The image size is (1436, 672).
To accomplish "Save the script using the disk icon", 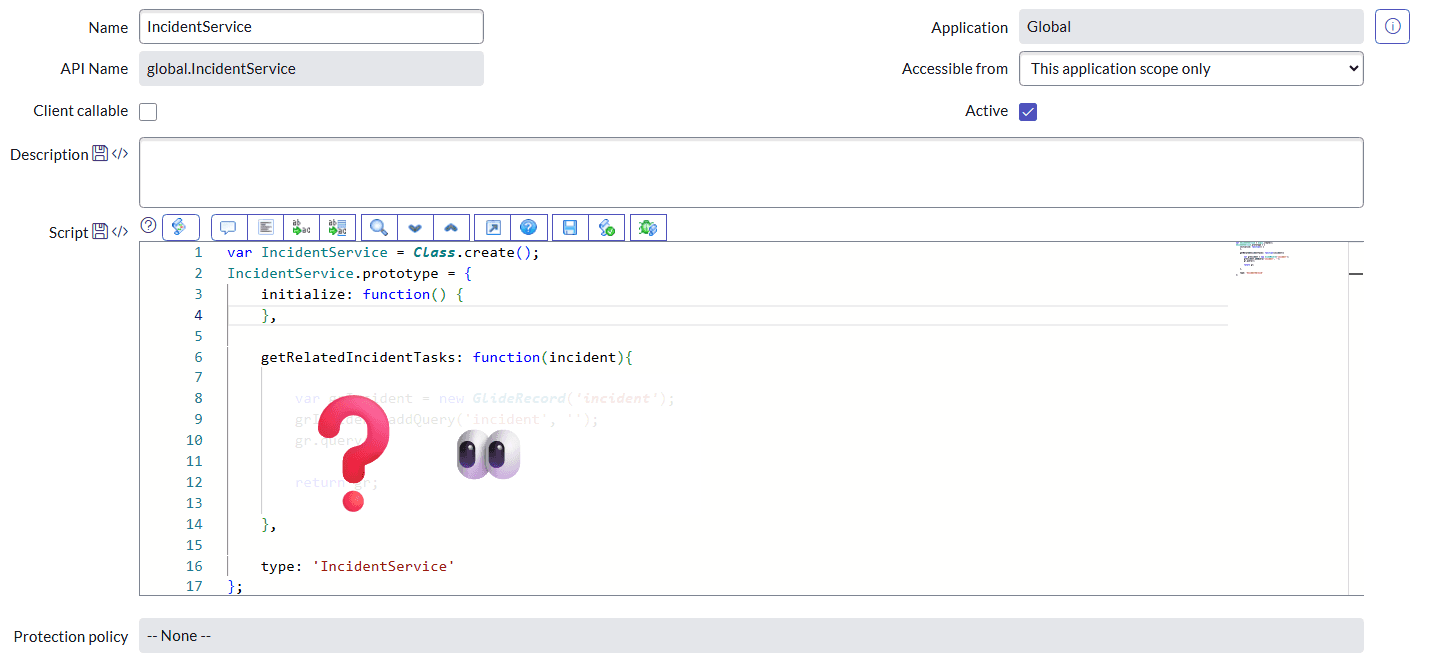I will click(569, 227).
